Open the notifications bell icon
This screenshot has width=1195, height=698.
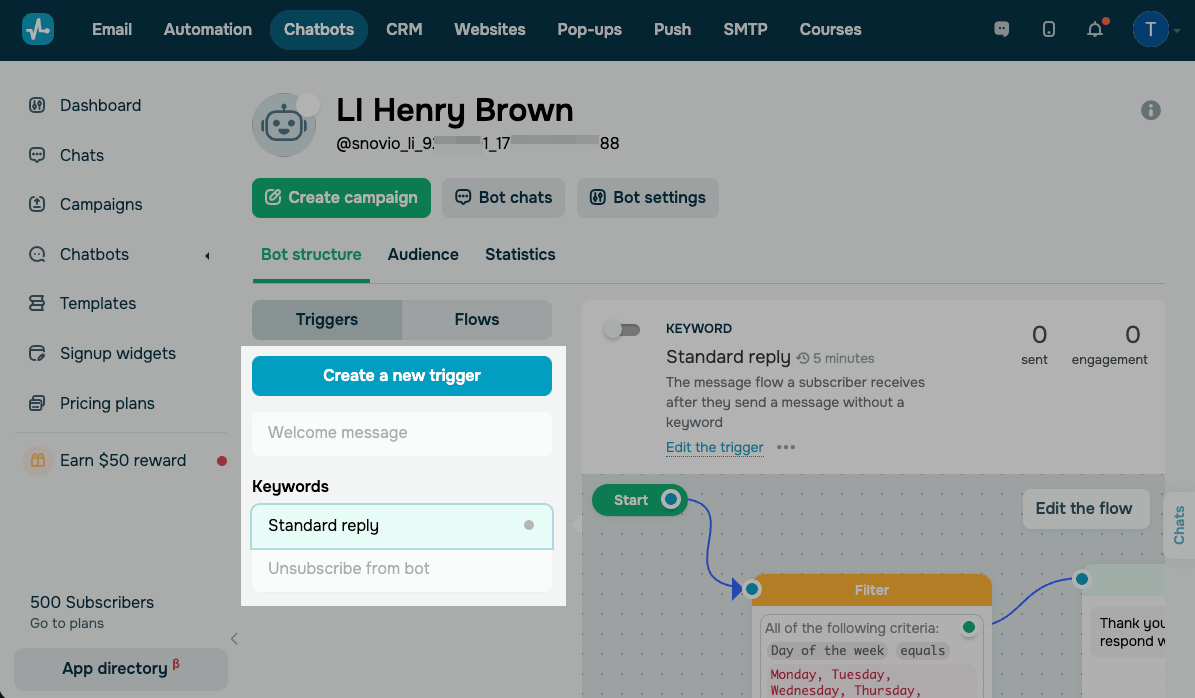tap(1094, 30)
